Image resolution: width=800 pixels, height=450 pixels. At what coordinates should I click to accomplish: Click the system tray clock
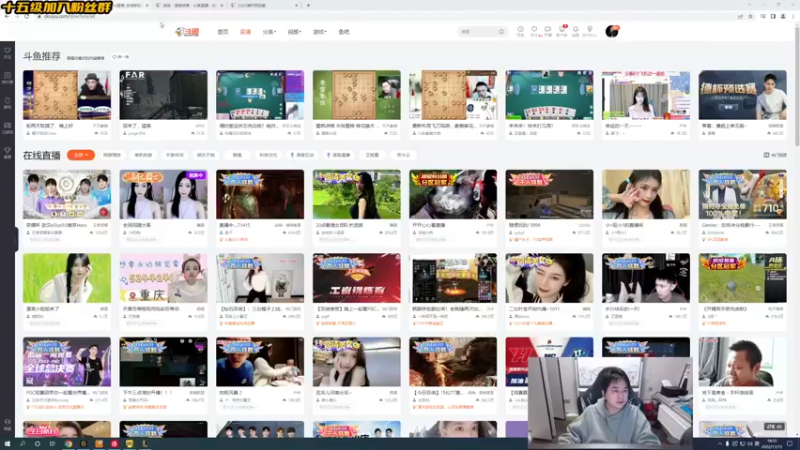pyautogui.click(x=772, y=444)
